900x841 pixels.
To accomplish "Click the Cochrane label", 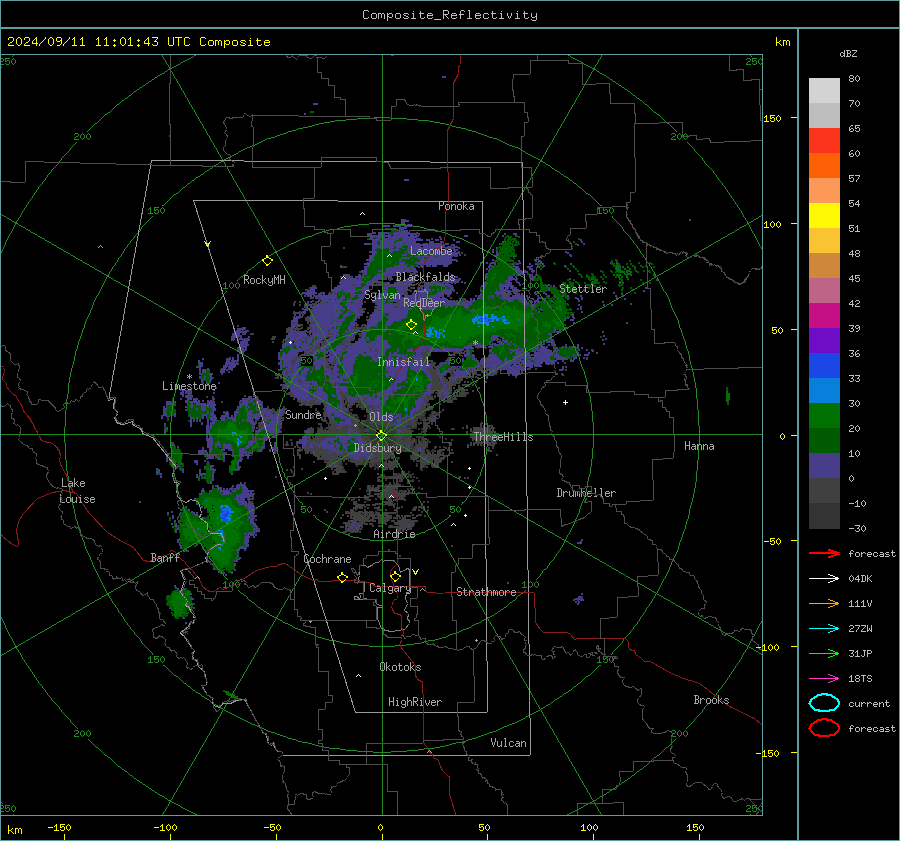I will tap(327, 559).
